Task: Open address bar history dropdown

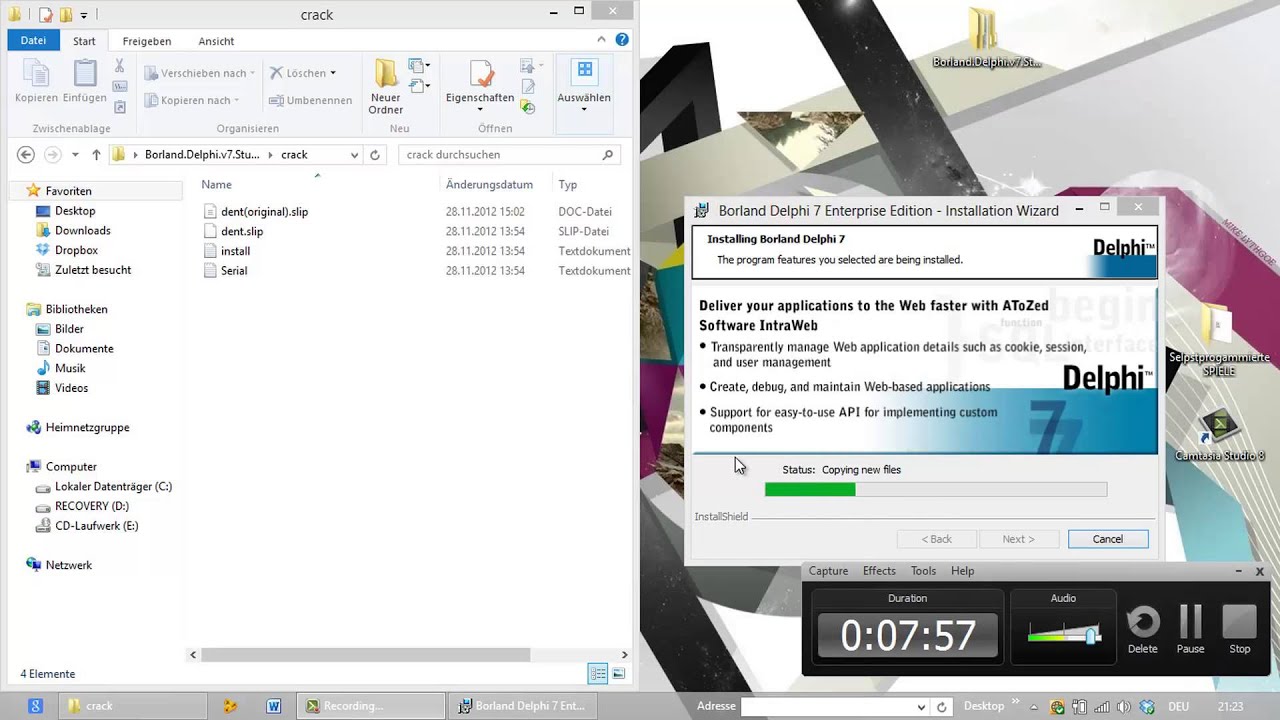Action: point(354,155)
